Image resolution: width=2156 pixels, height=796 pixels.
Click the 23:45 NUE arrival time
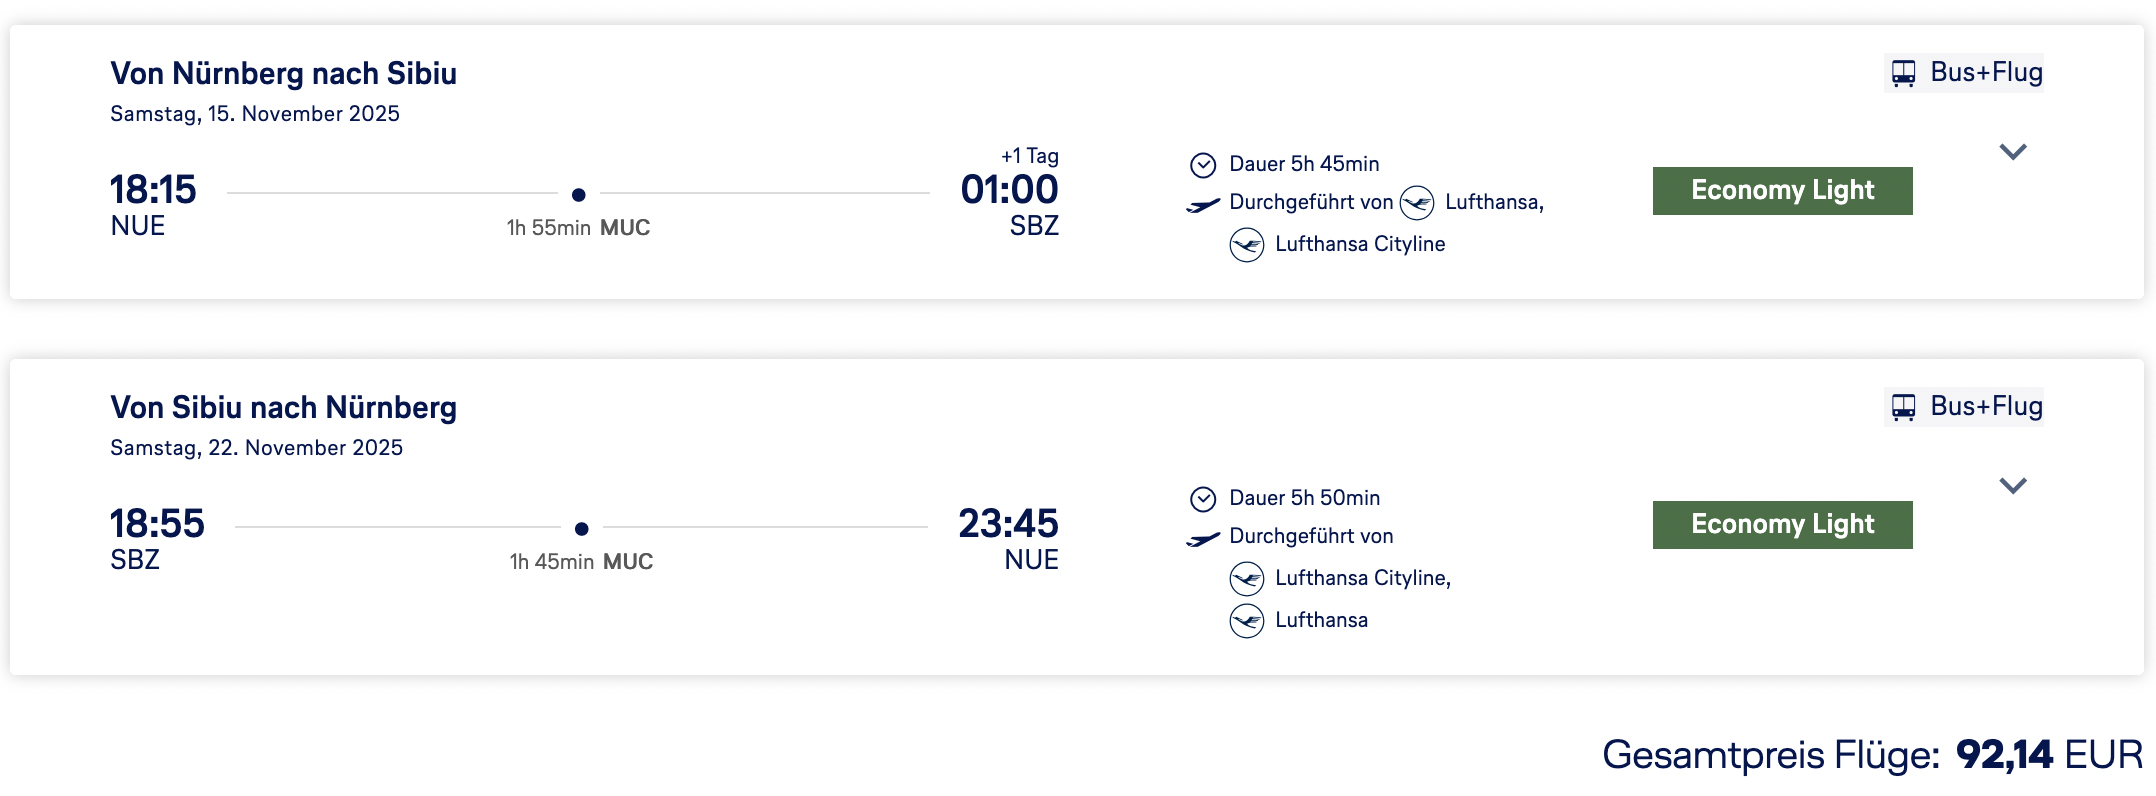pyautogui.click(x=1008, y=524)
